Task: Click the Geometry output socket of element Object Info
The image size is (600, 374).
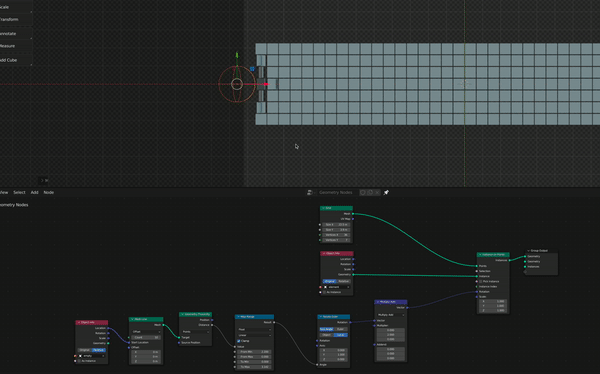Action: coord(353,274)
